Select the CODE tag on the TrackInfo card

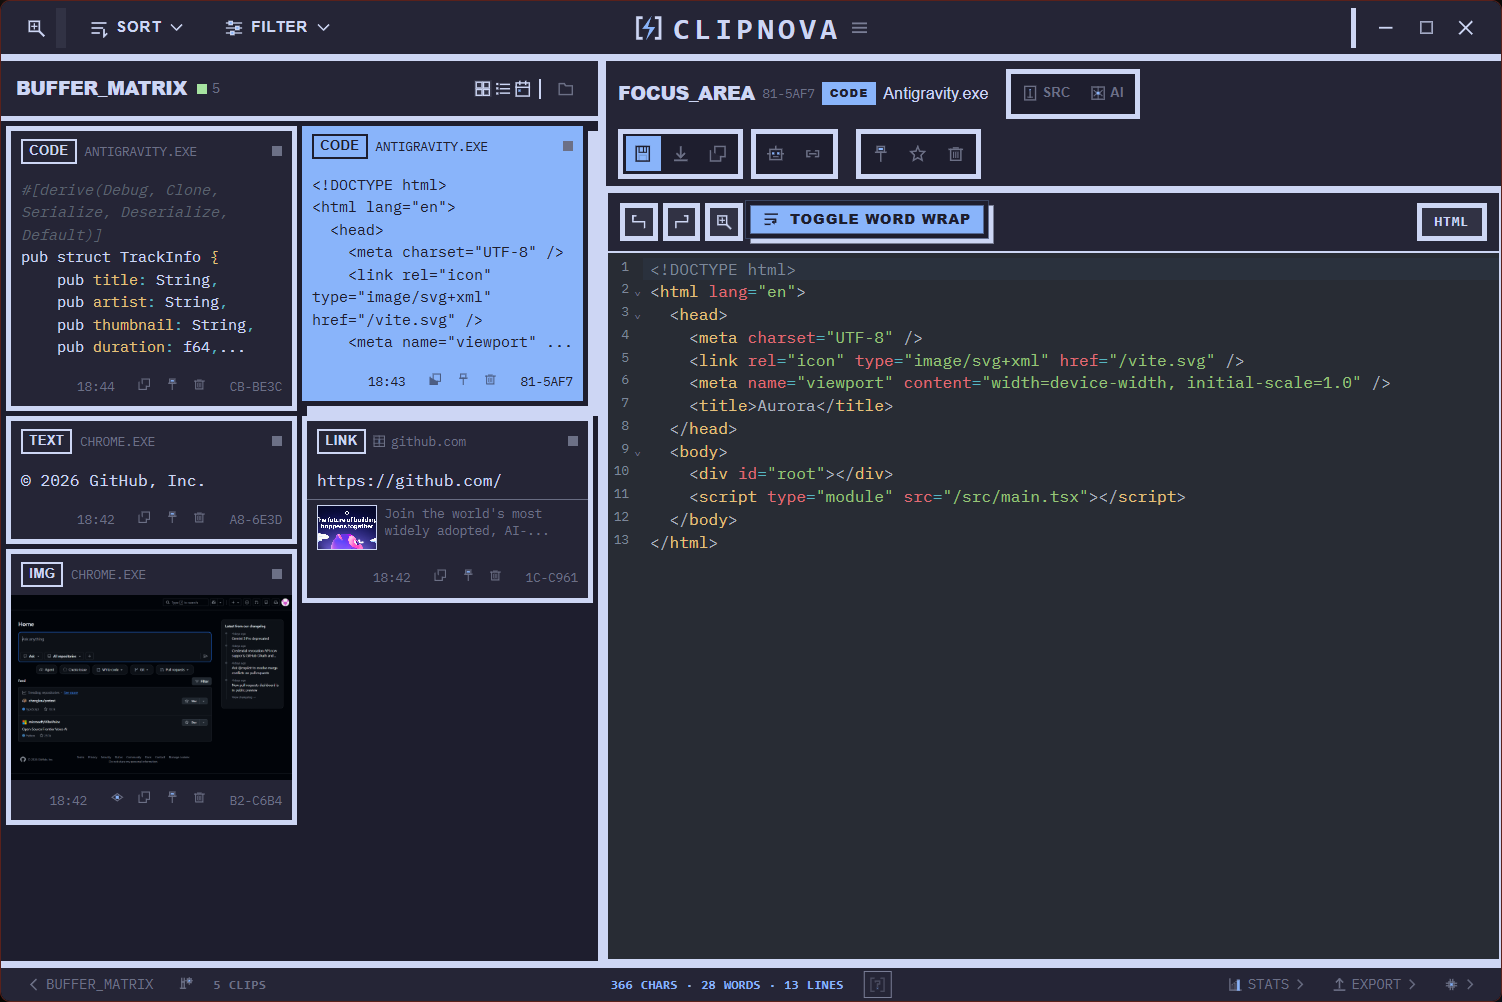pos(49,151)
